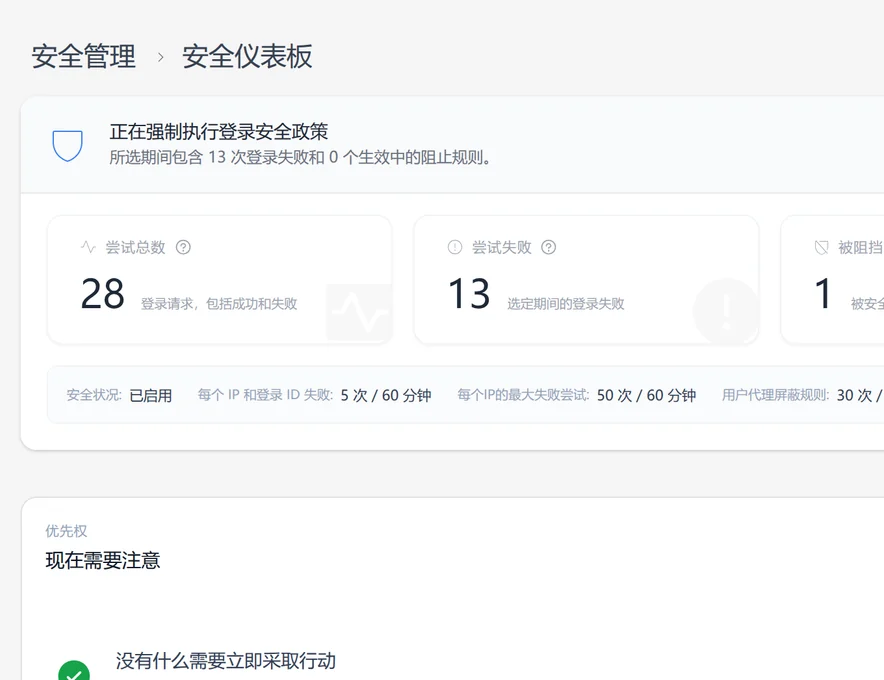
Task: Click 没有什么需要立即采取行动 message
Action: pyautogui.click(x=226, y=661)
